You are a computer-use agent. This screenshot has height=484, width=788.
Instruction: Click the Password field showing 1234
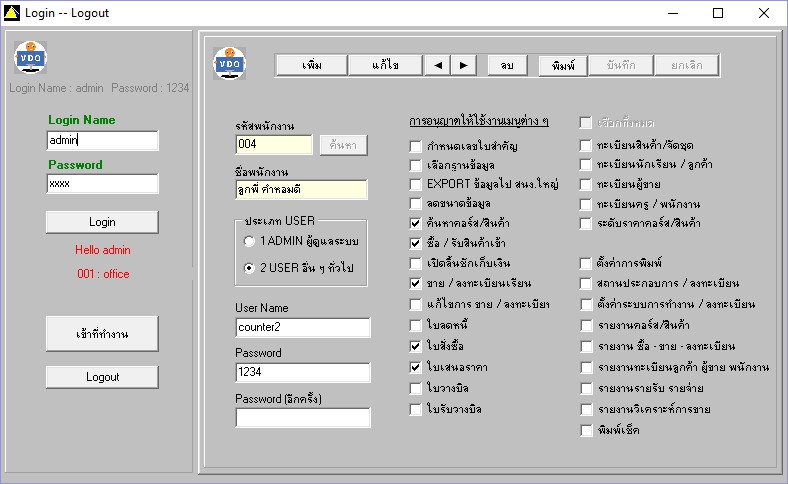click(303, 372)
